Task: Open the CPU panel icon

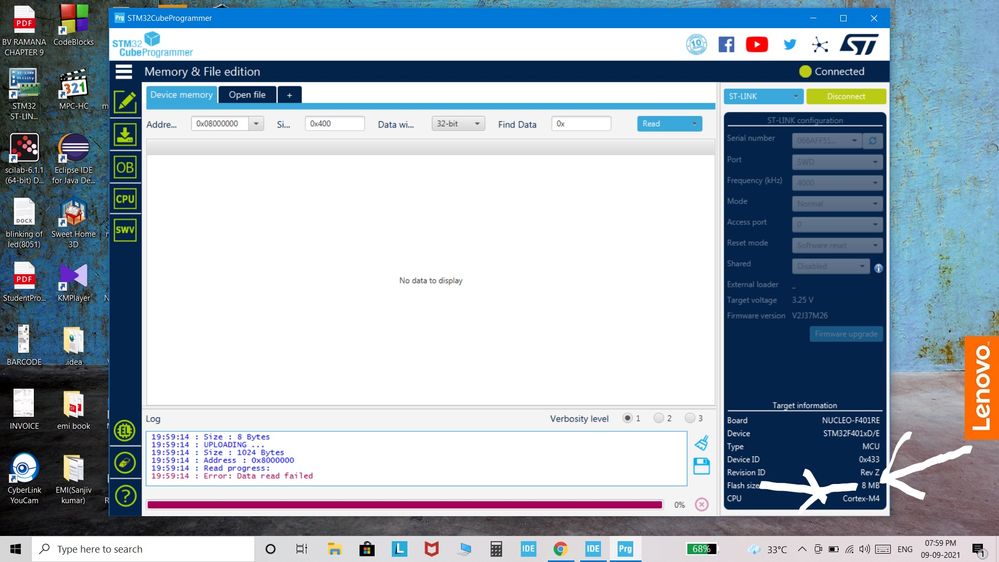Action: tap(125, 199)
